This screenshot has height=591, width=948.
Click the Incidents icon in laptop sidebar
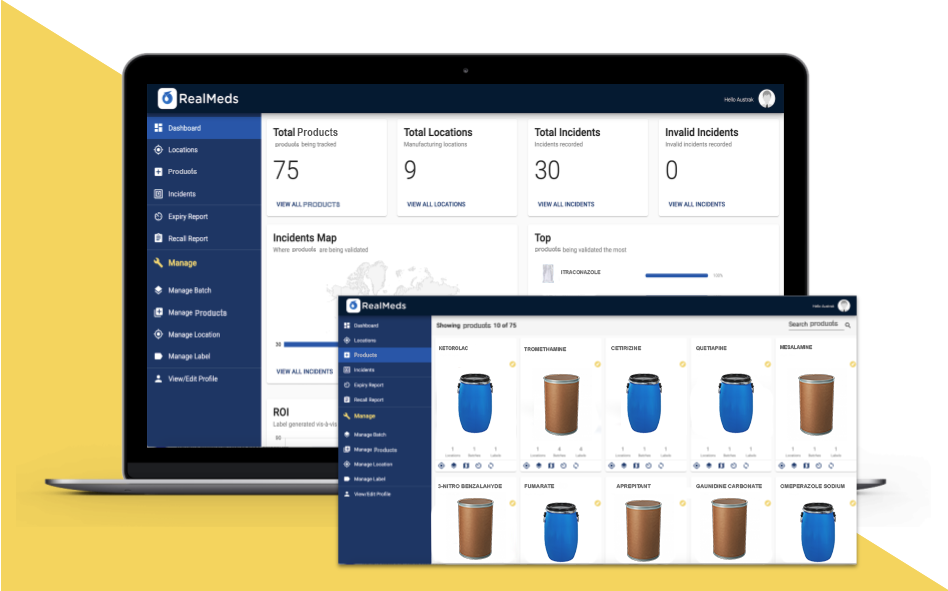click(158, 194)
